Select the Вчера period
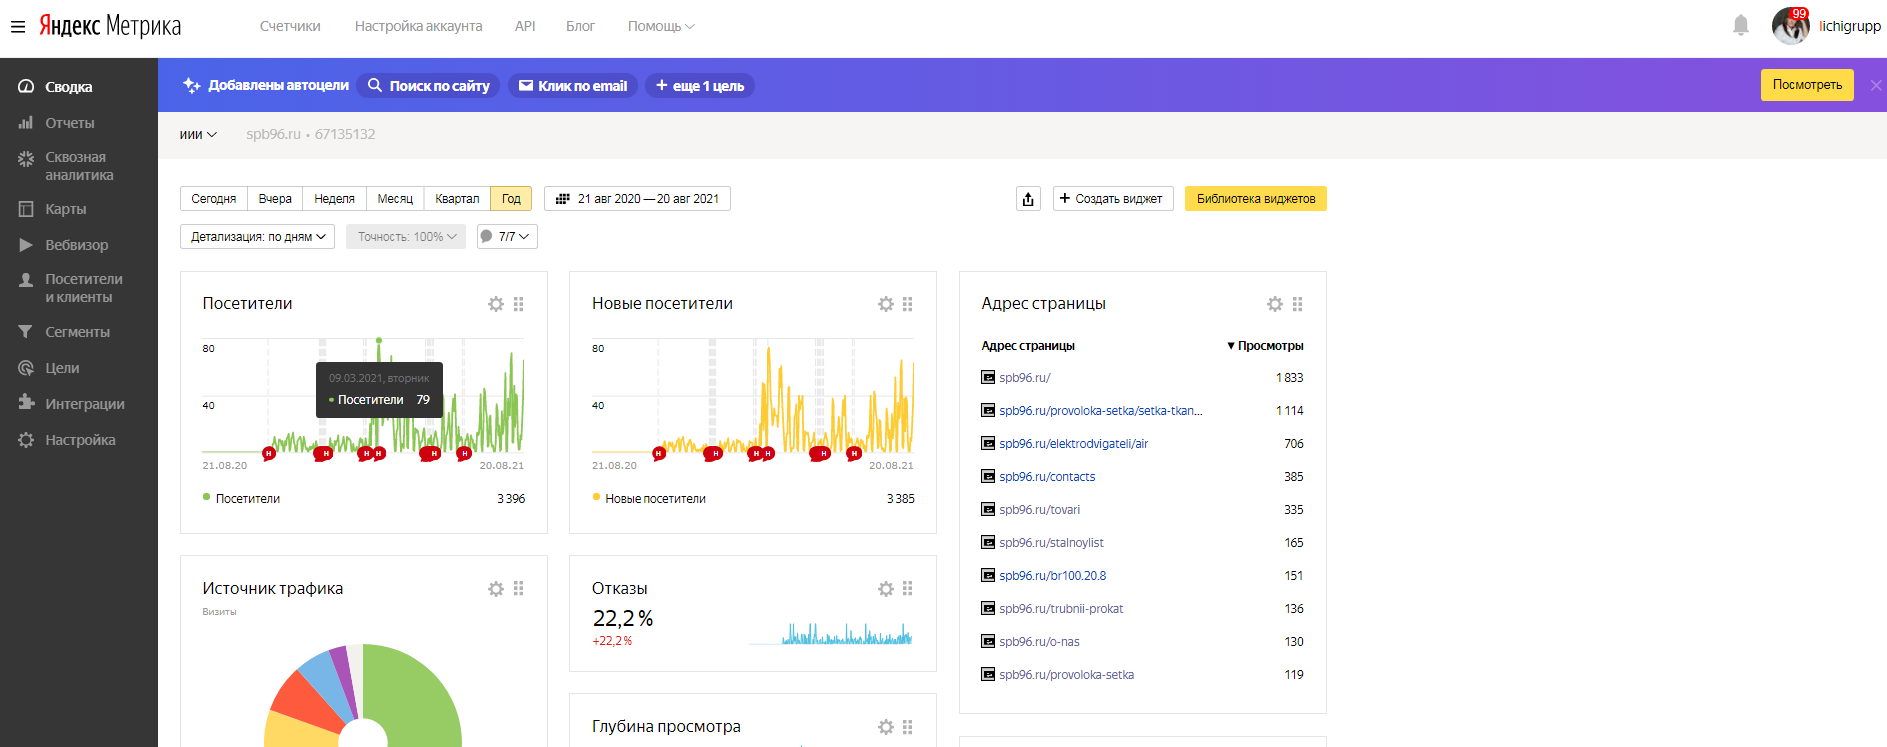Image resolution: width=1887 pixels, height=747 pixels. tap(275, 199)
